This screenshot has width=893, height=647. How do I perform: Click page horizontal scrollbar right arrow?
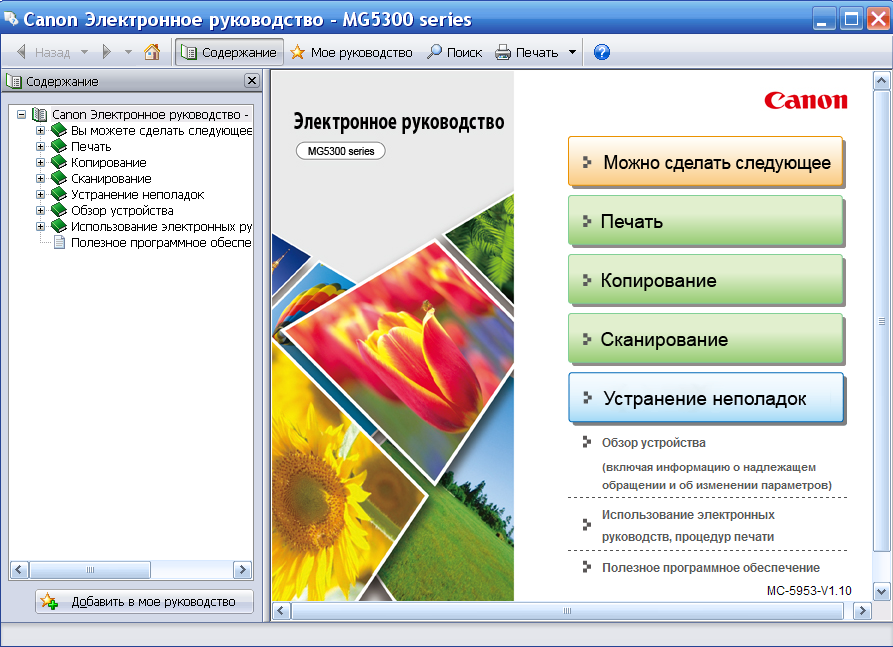(x=862, y=611)
